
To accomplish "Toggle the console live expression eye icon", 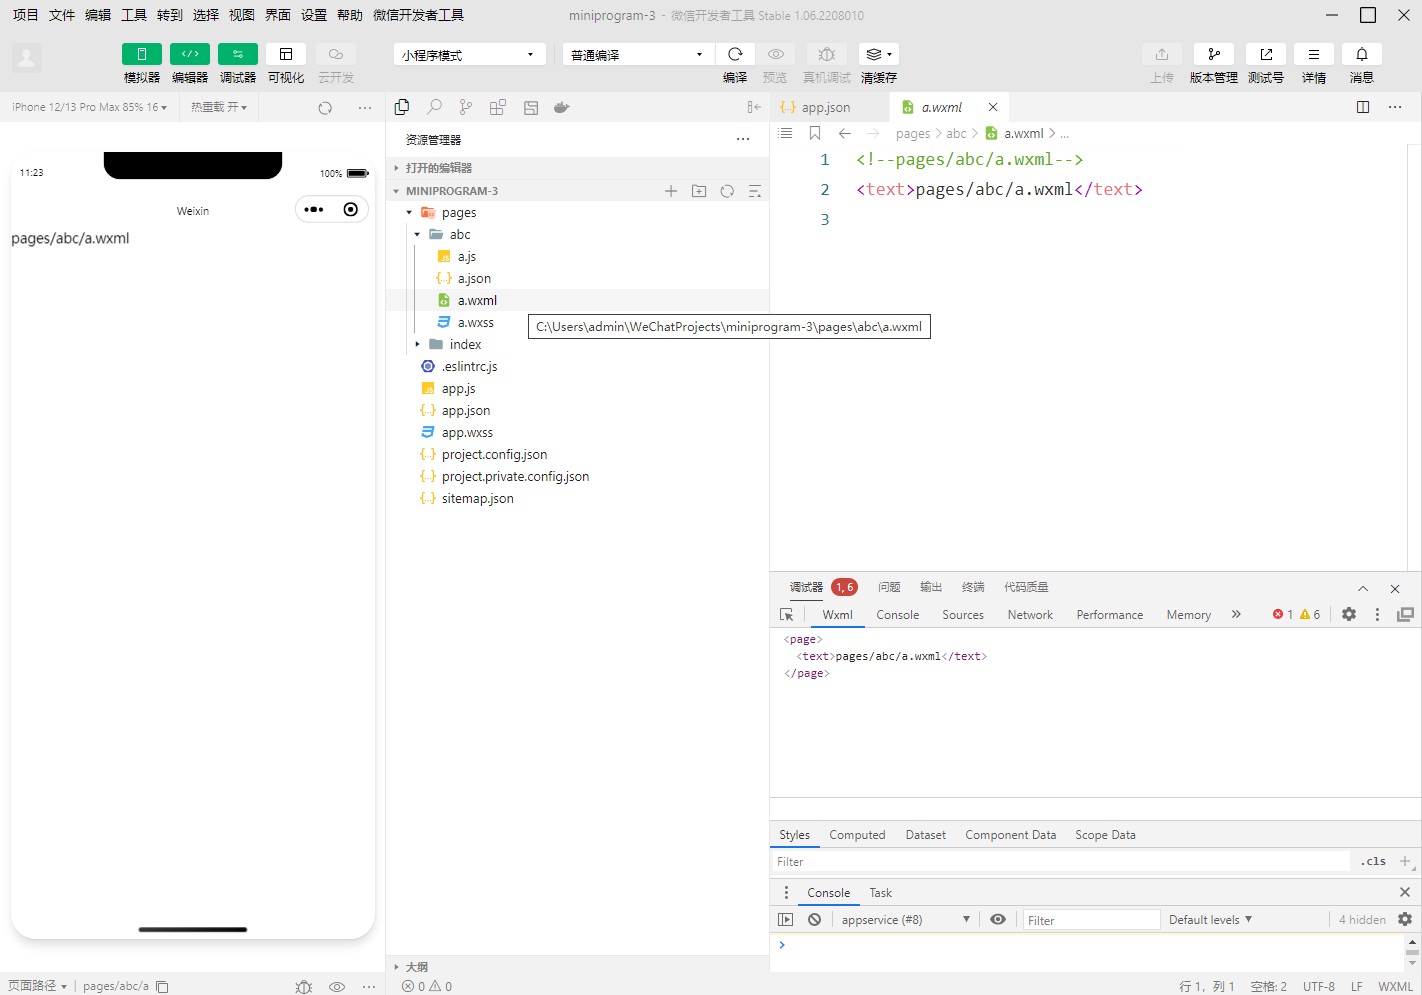I will point(998,919).
